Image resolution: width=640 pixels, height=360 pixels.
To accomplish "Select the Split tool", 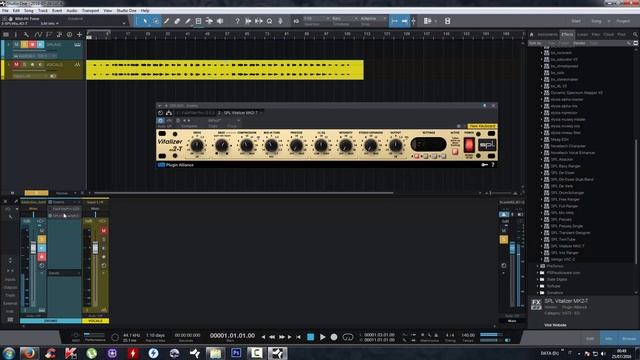I will tap(167, 21).
